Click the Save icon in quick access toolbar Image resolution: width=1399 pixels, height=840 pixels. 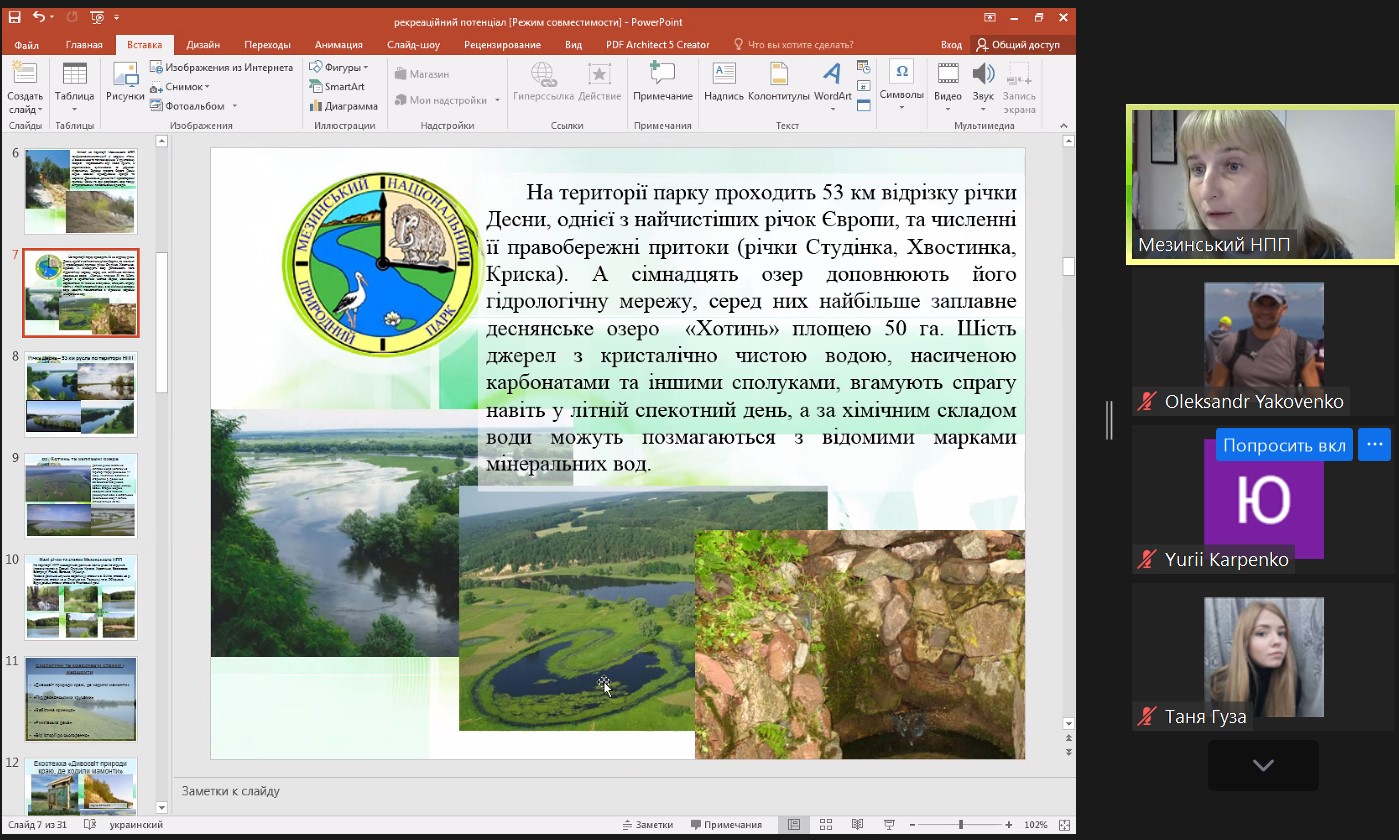tap(14, 17)
